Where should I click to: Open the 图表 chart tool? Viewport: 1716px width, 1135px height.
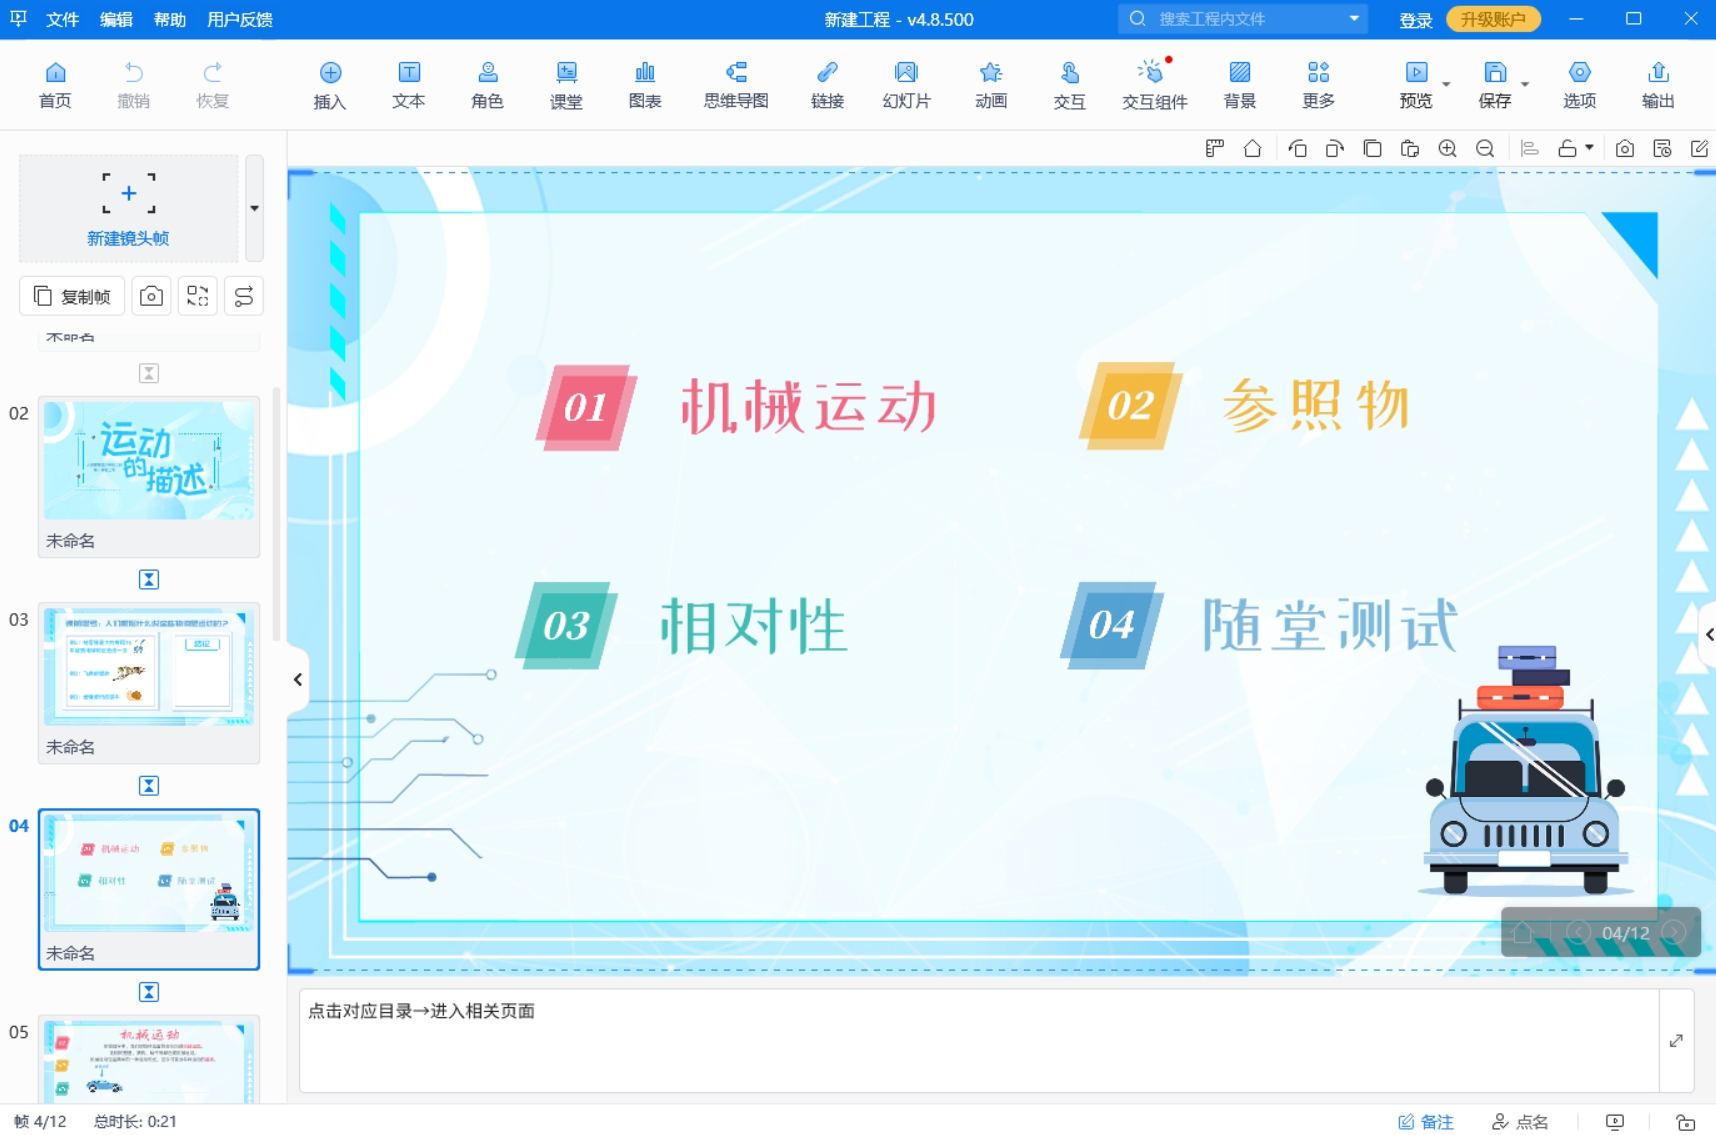coord(645,84)
